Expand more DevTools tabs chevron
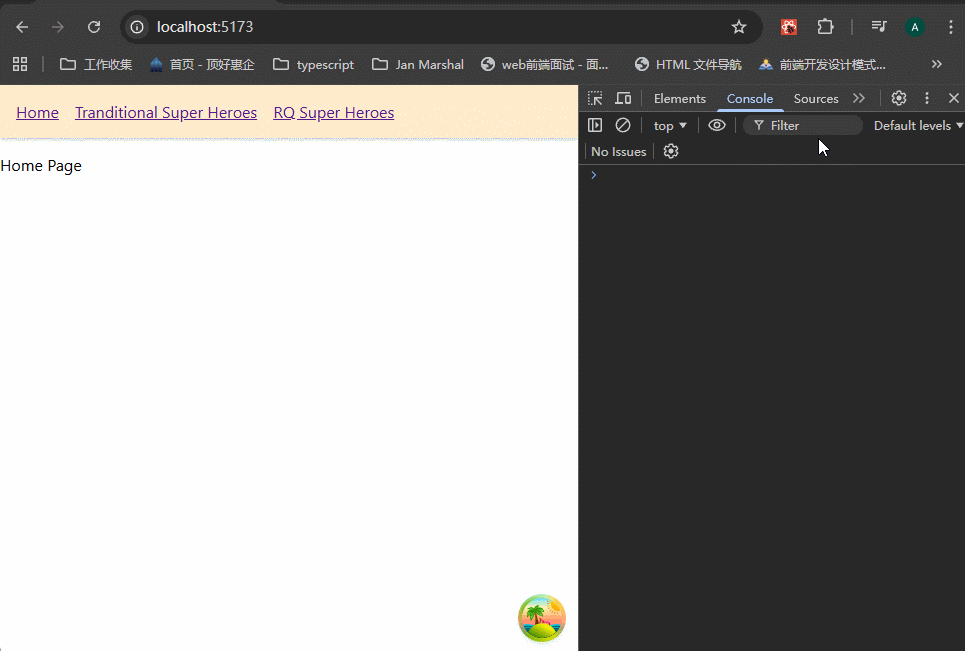This screenshot has height=651, width=965. tap(859, 98)
